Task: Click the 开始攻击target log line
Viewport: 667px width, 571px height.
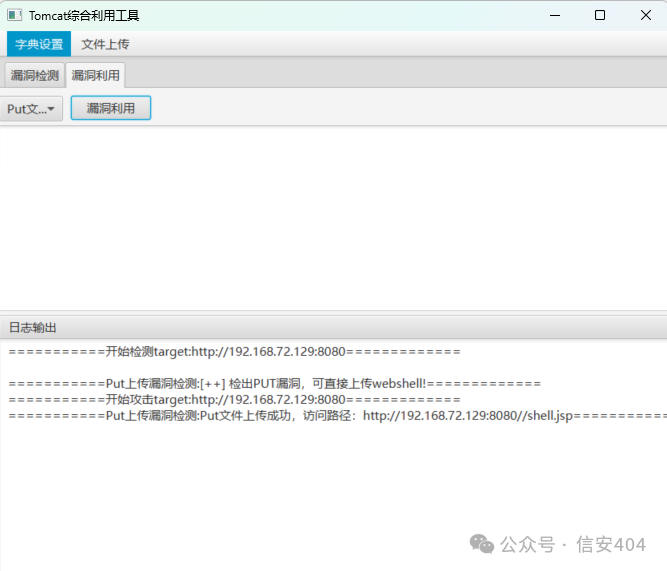Action: [x=234, y=400]
